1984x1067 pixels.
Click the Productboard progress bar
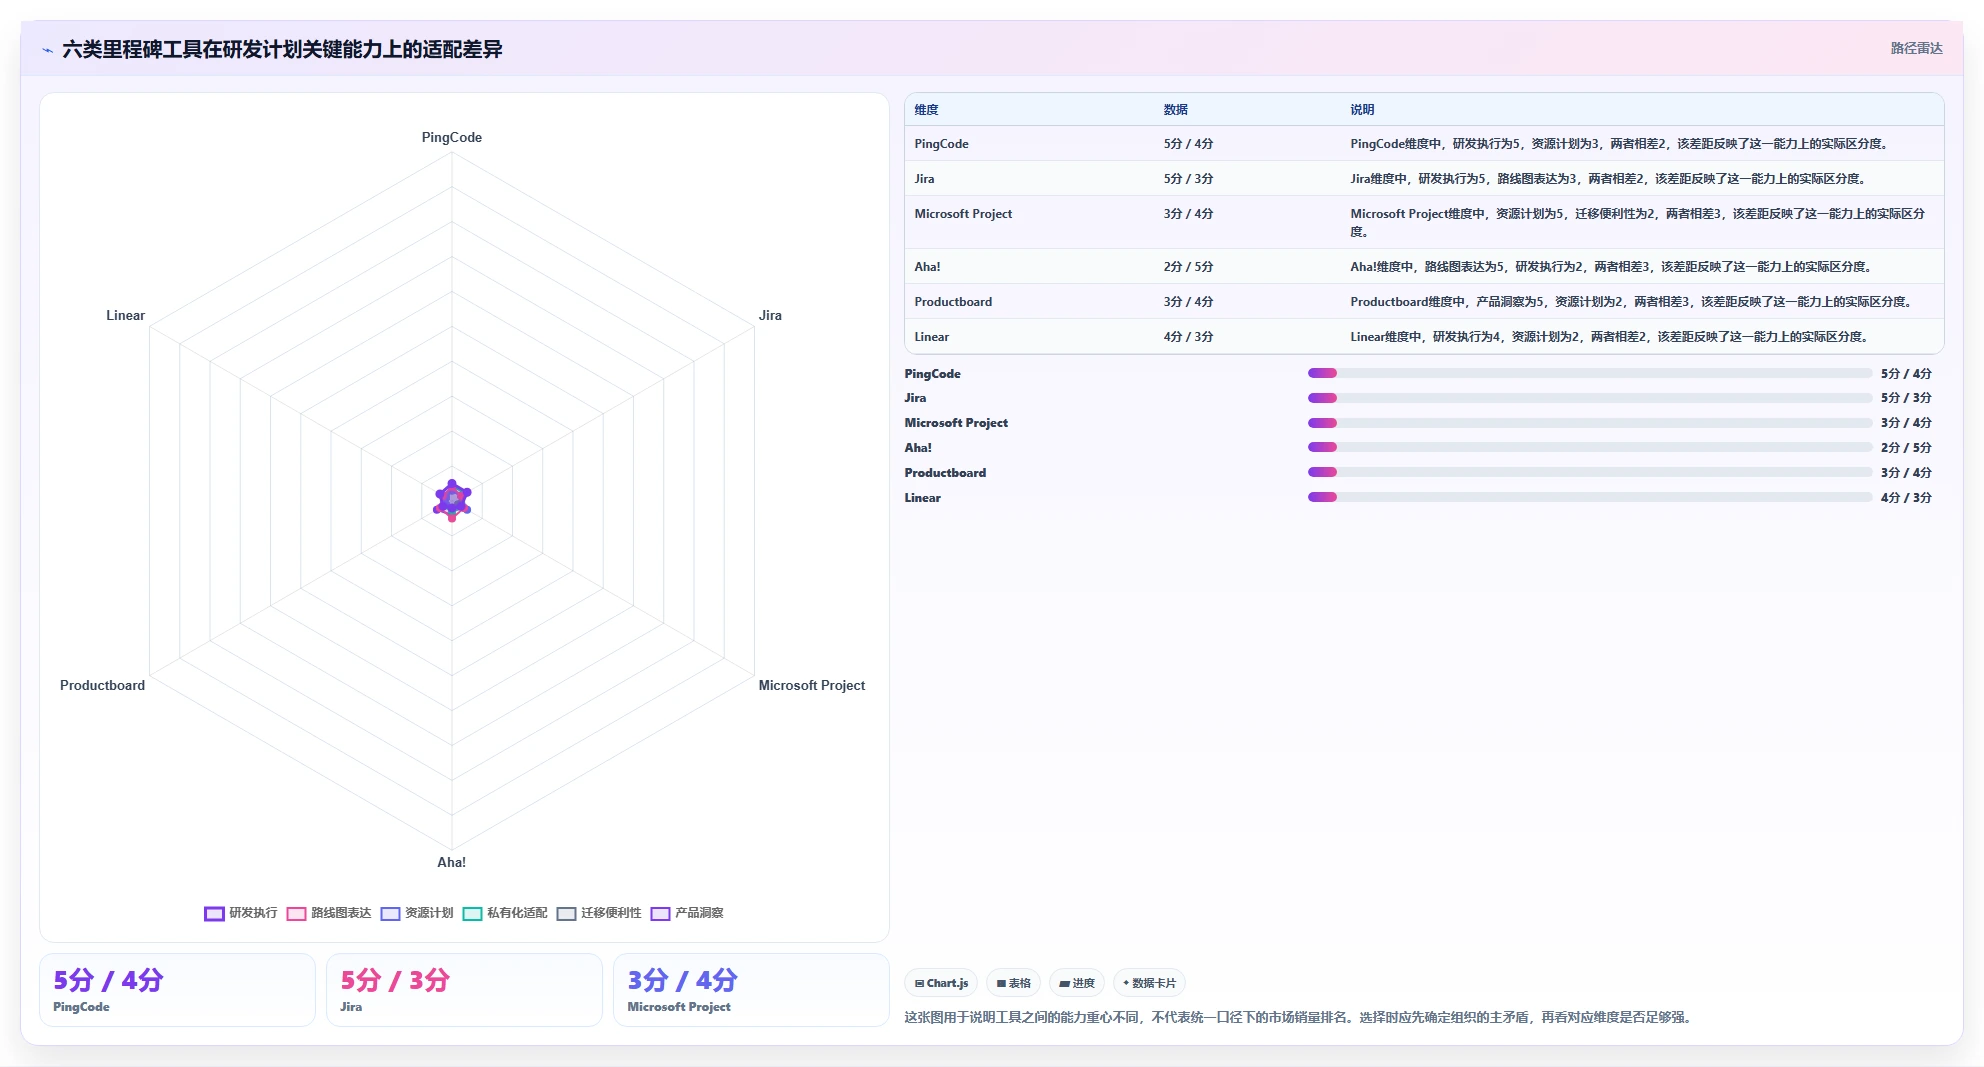pyautogui.click(x=1590, y=472)
